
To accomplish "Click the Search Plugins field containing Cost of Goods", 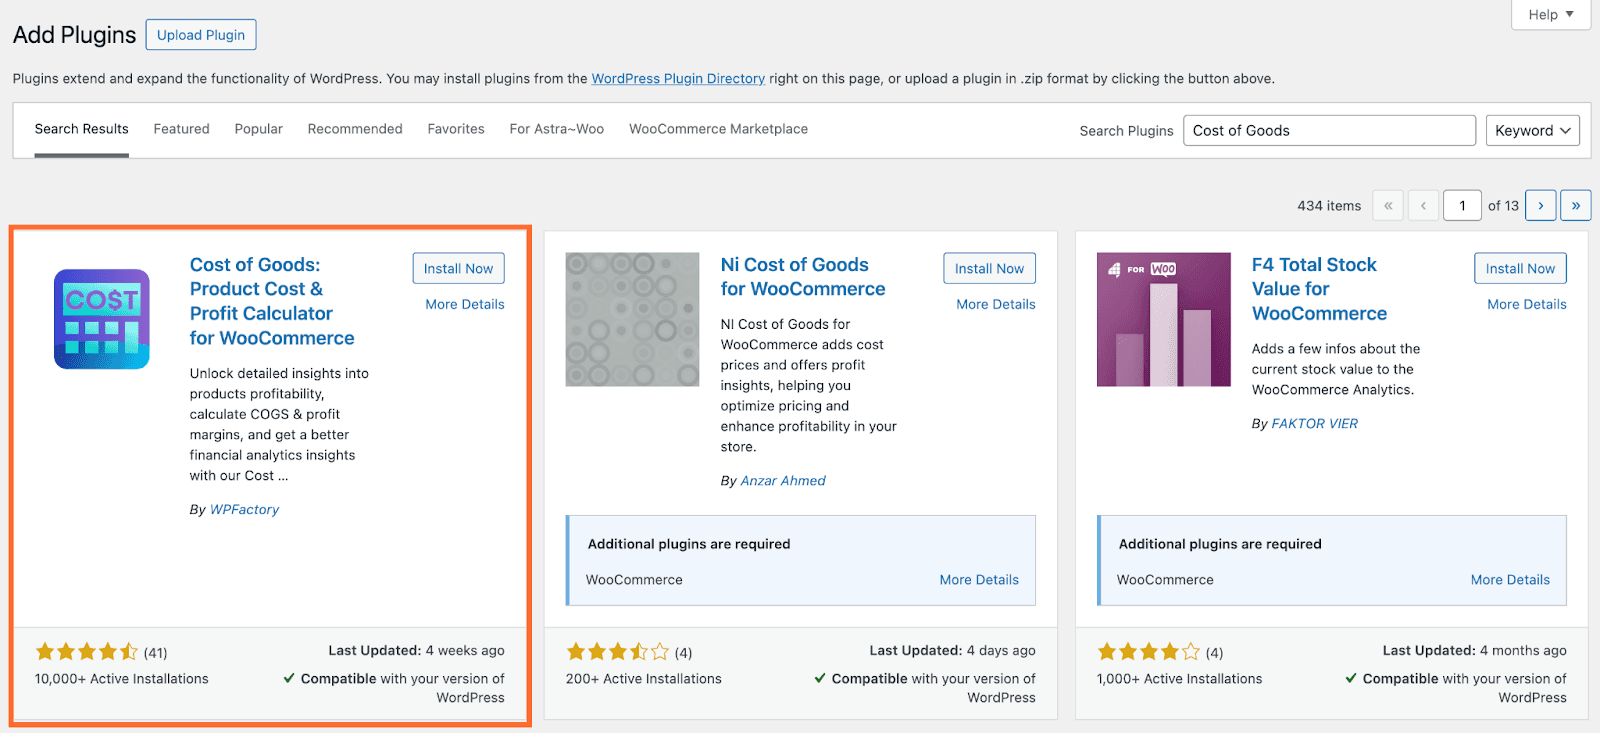I will point(1329,130).
